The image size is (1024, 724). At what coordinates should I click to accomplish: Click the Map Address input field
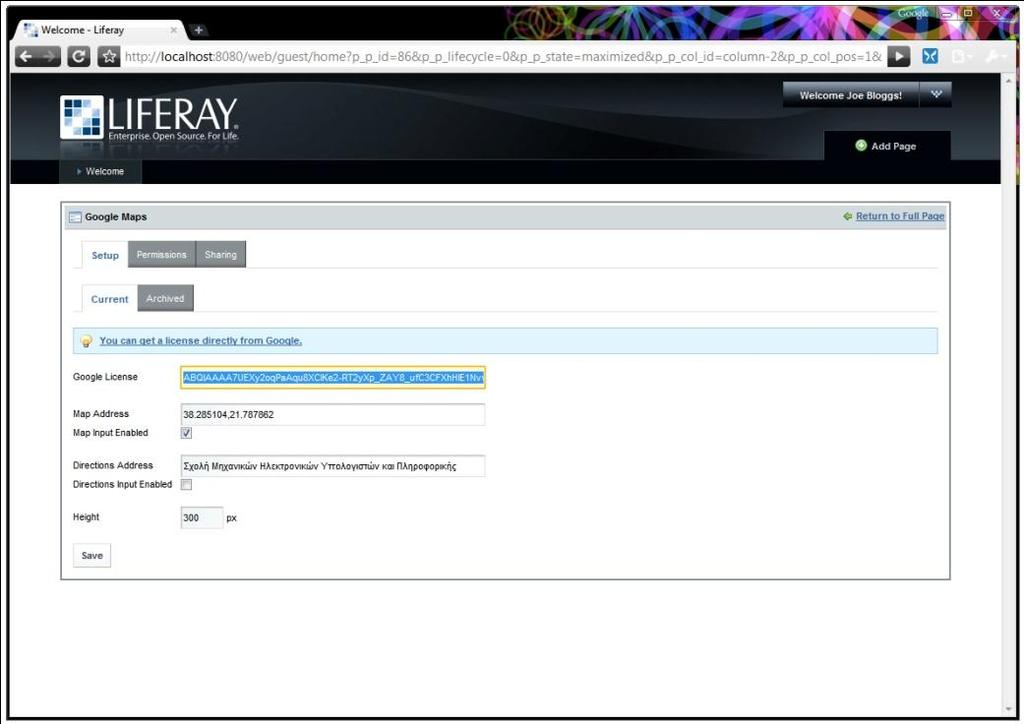(333, 415)
